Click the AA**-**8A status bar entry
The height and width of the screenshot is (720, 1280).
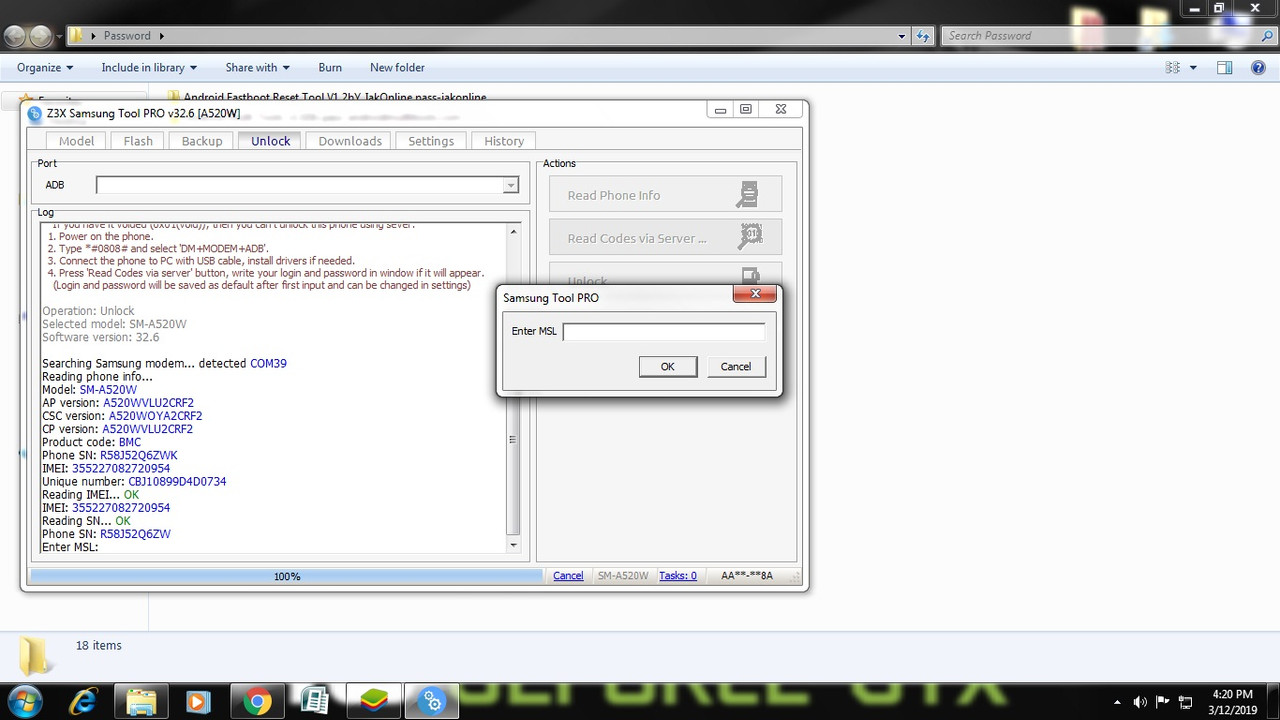(747, 576)
